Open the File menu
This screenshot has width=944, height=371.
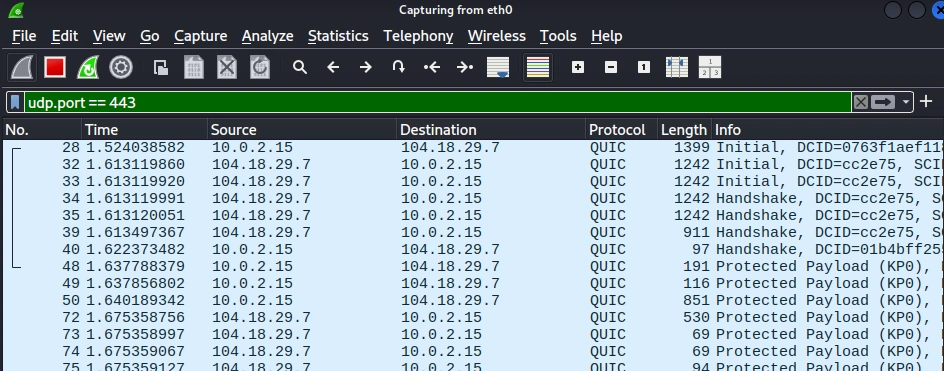click(x=24, y=36)
